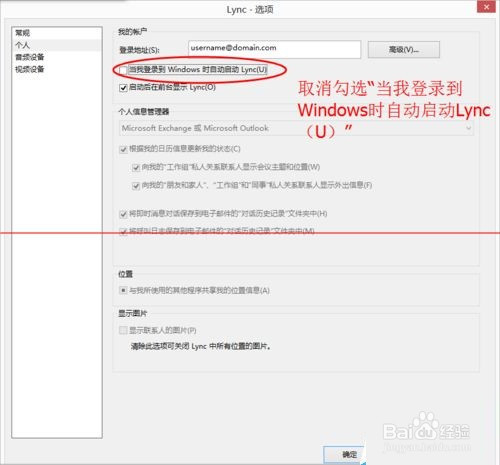Click the 个人信息管理器 section label

(144, 111)
